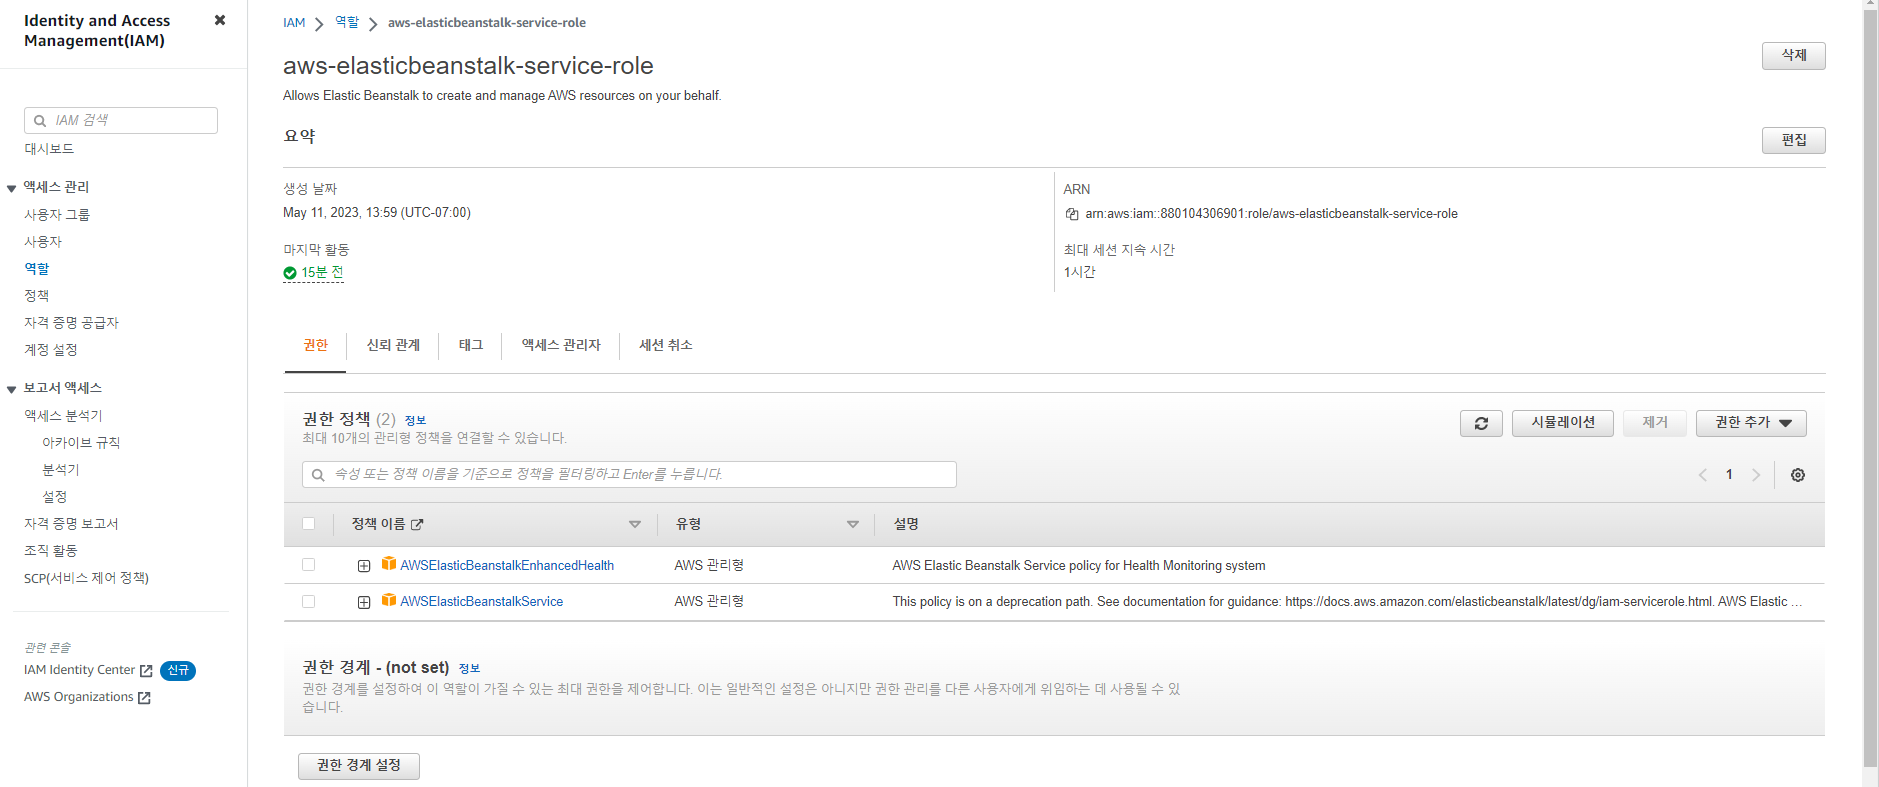Click the 편집 button
The width and height of the screenshot is (1879, 787).
click(1793, 141)
